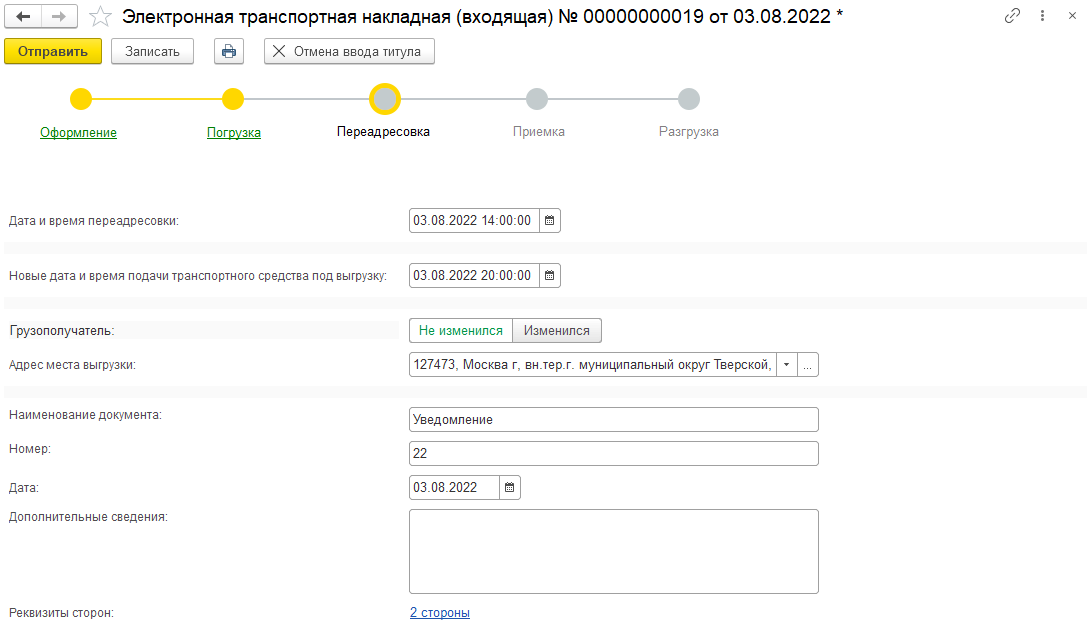The width and height of the screenshot is (1087, 635).
Task: Click the Записать button
Action: pos(153,51)
